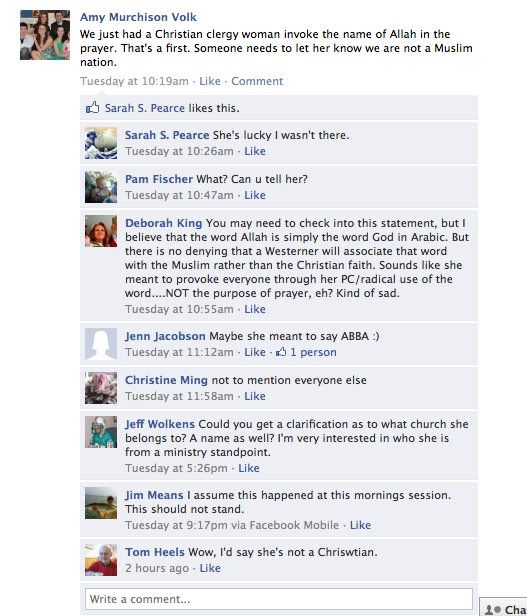The width and height of the screenshot is (527, 616).
Task: Click the Comment link under the post
Action: (257, 81)
